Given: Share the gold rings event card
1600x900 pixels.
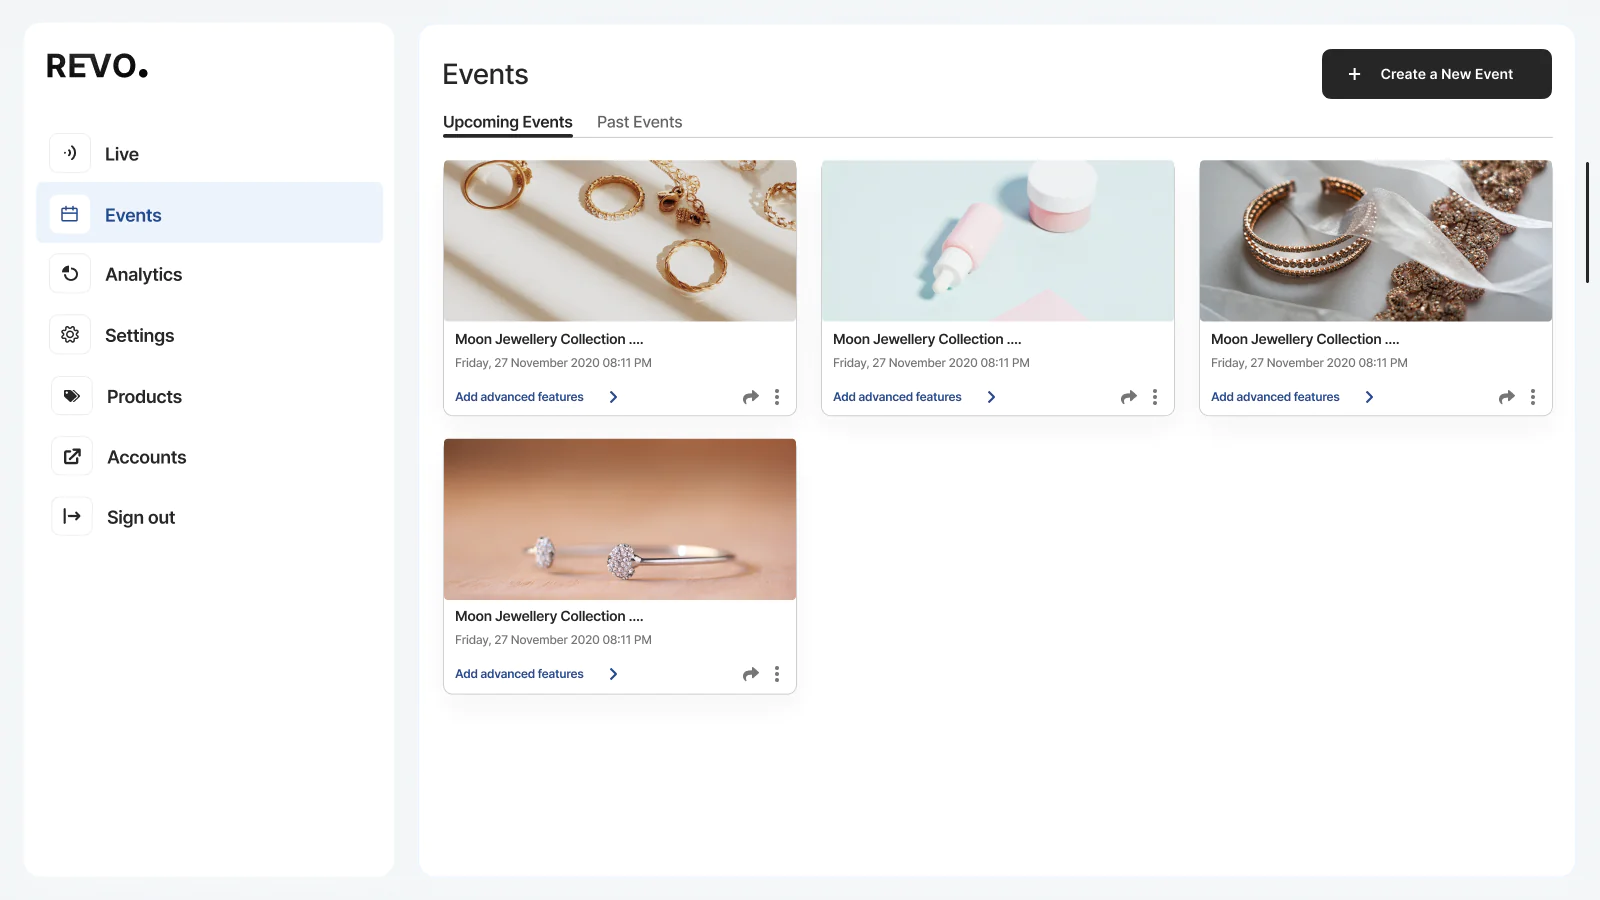Looking at the screenshot, I should click(751, 397).
